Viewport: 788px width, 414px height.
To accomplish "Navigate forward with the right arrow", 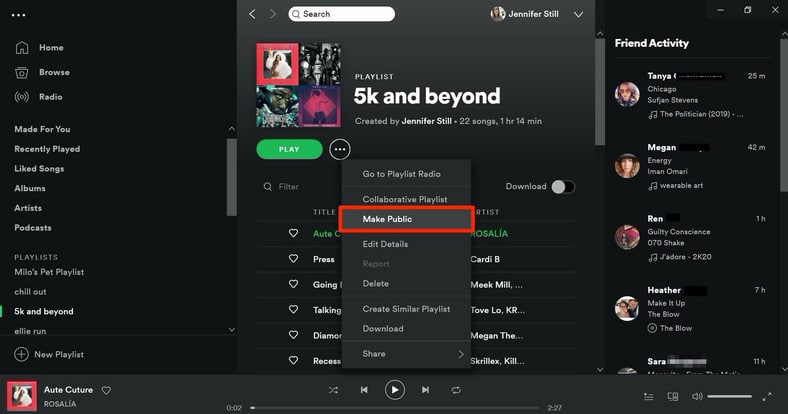I will [273, 14].
